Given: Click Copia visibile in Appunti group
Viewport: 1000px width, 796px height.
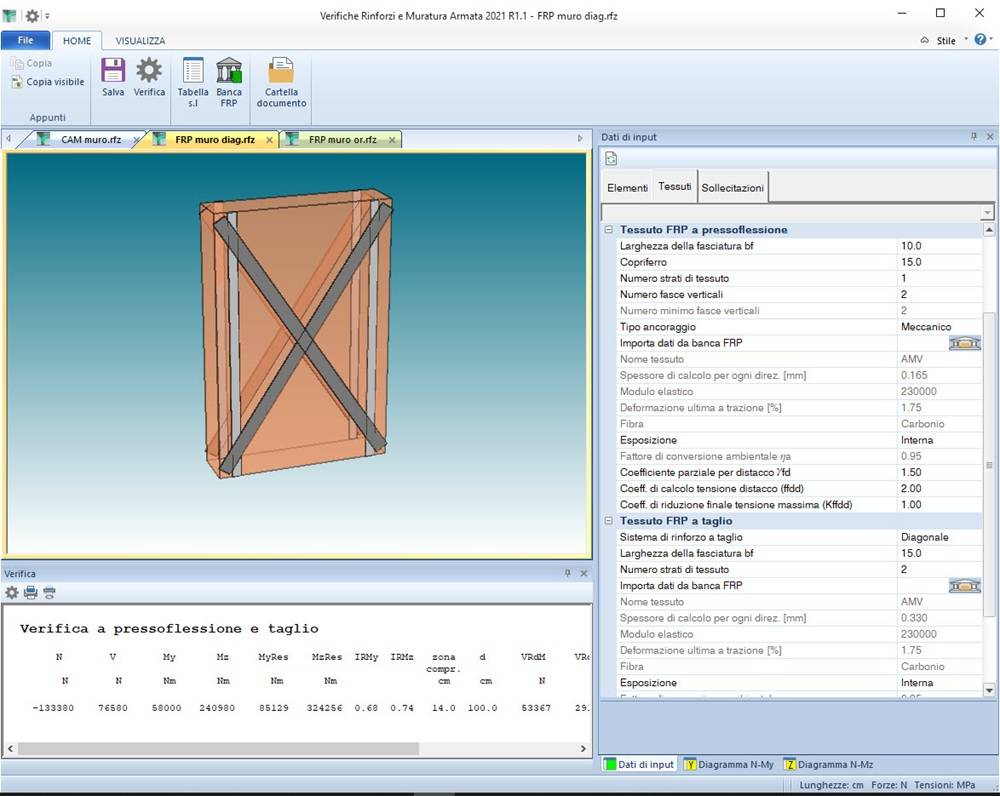Looking at the screenshot, I should (x=48, y=82).
